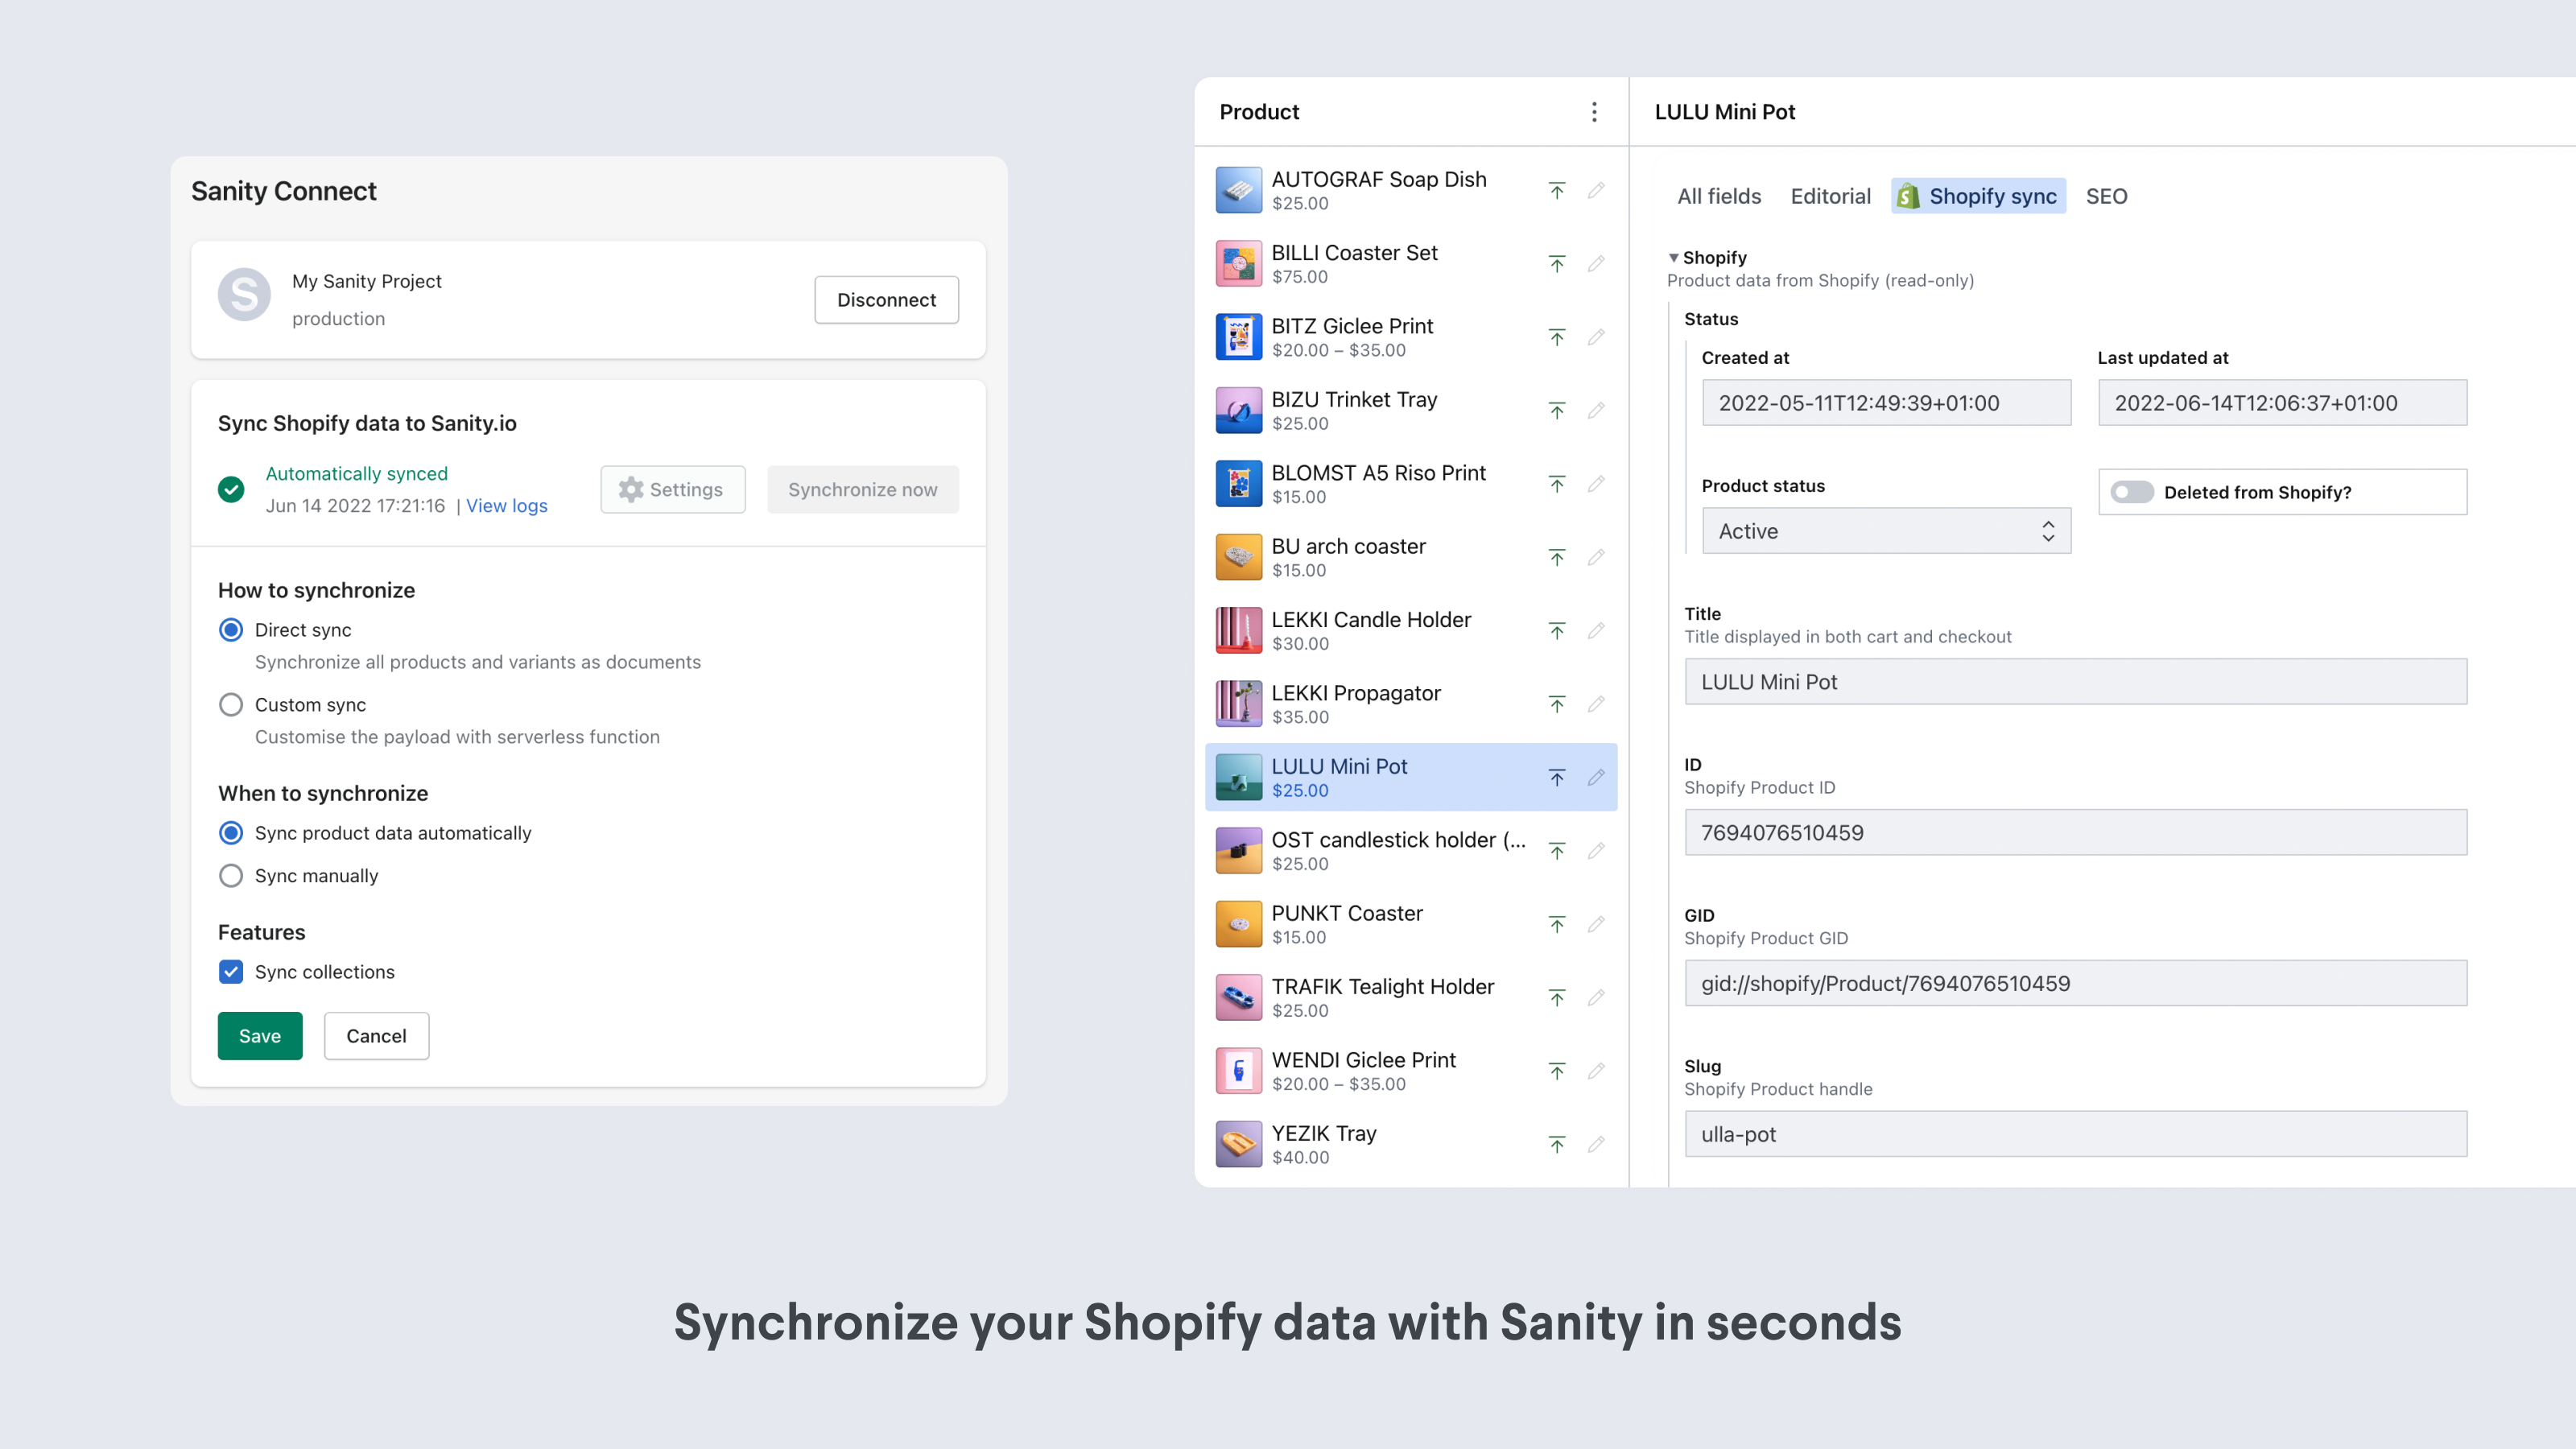Screen dimensions: 2576x1449
Task: Click edit pencil icon for BLOMST A5 Riso Print
Action: pyautogui.click(x=1596, y=484)
